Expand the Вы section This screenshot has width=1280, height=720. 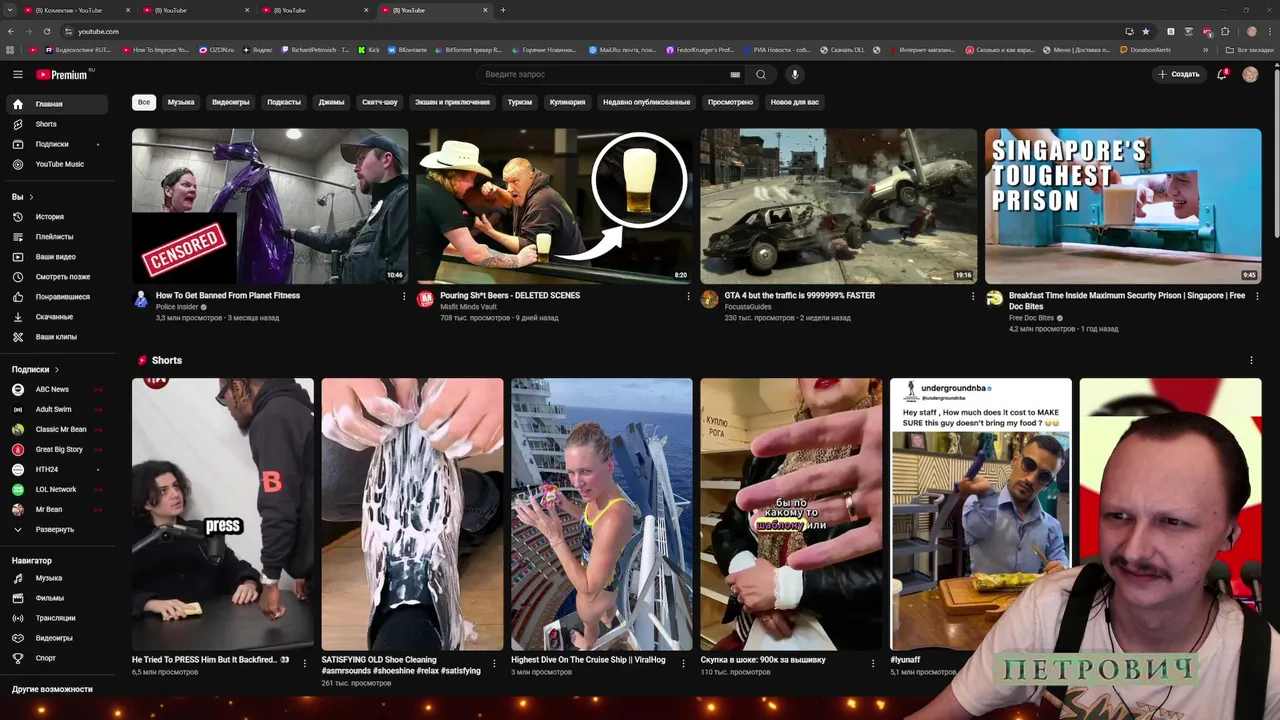coord(23,197)
